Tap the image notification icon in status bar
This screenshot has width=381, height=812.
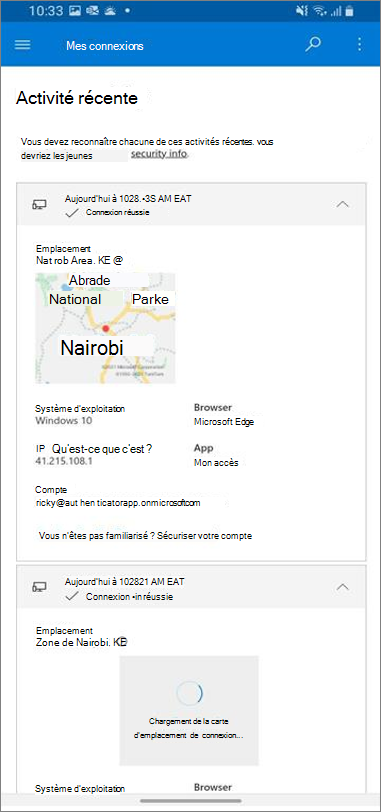click(75, 10)
